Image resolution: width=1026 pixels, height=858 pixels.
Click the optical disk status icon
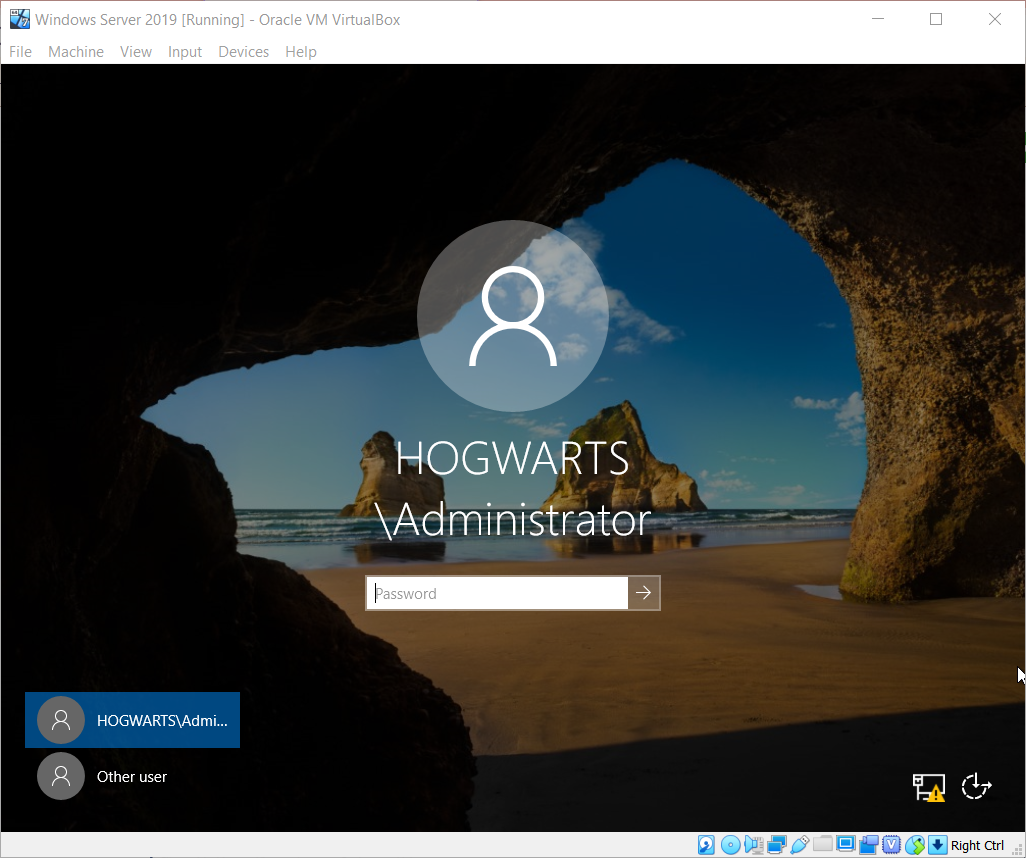pos(730,845)
